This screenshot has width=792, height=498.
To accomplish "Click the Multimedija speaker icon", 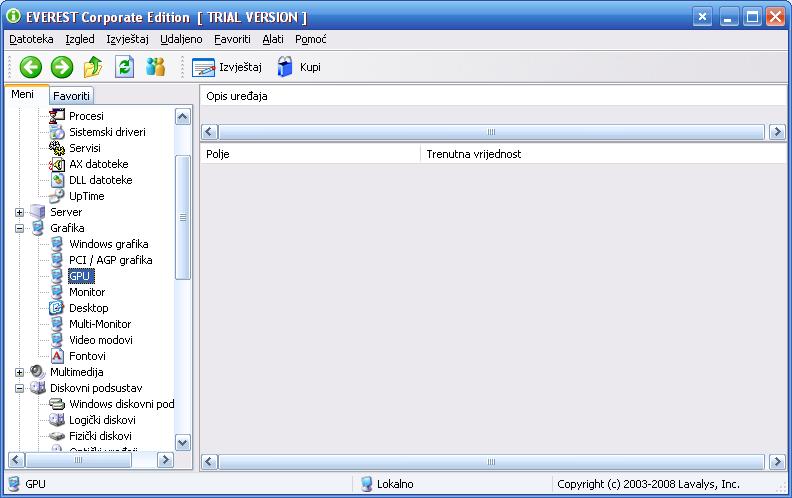I will coord(38,372).
